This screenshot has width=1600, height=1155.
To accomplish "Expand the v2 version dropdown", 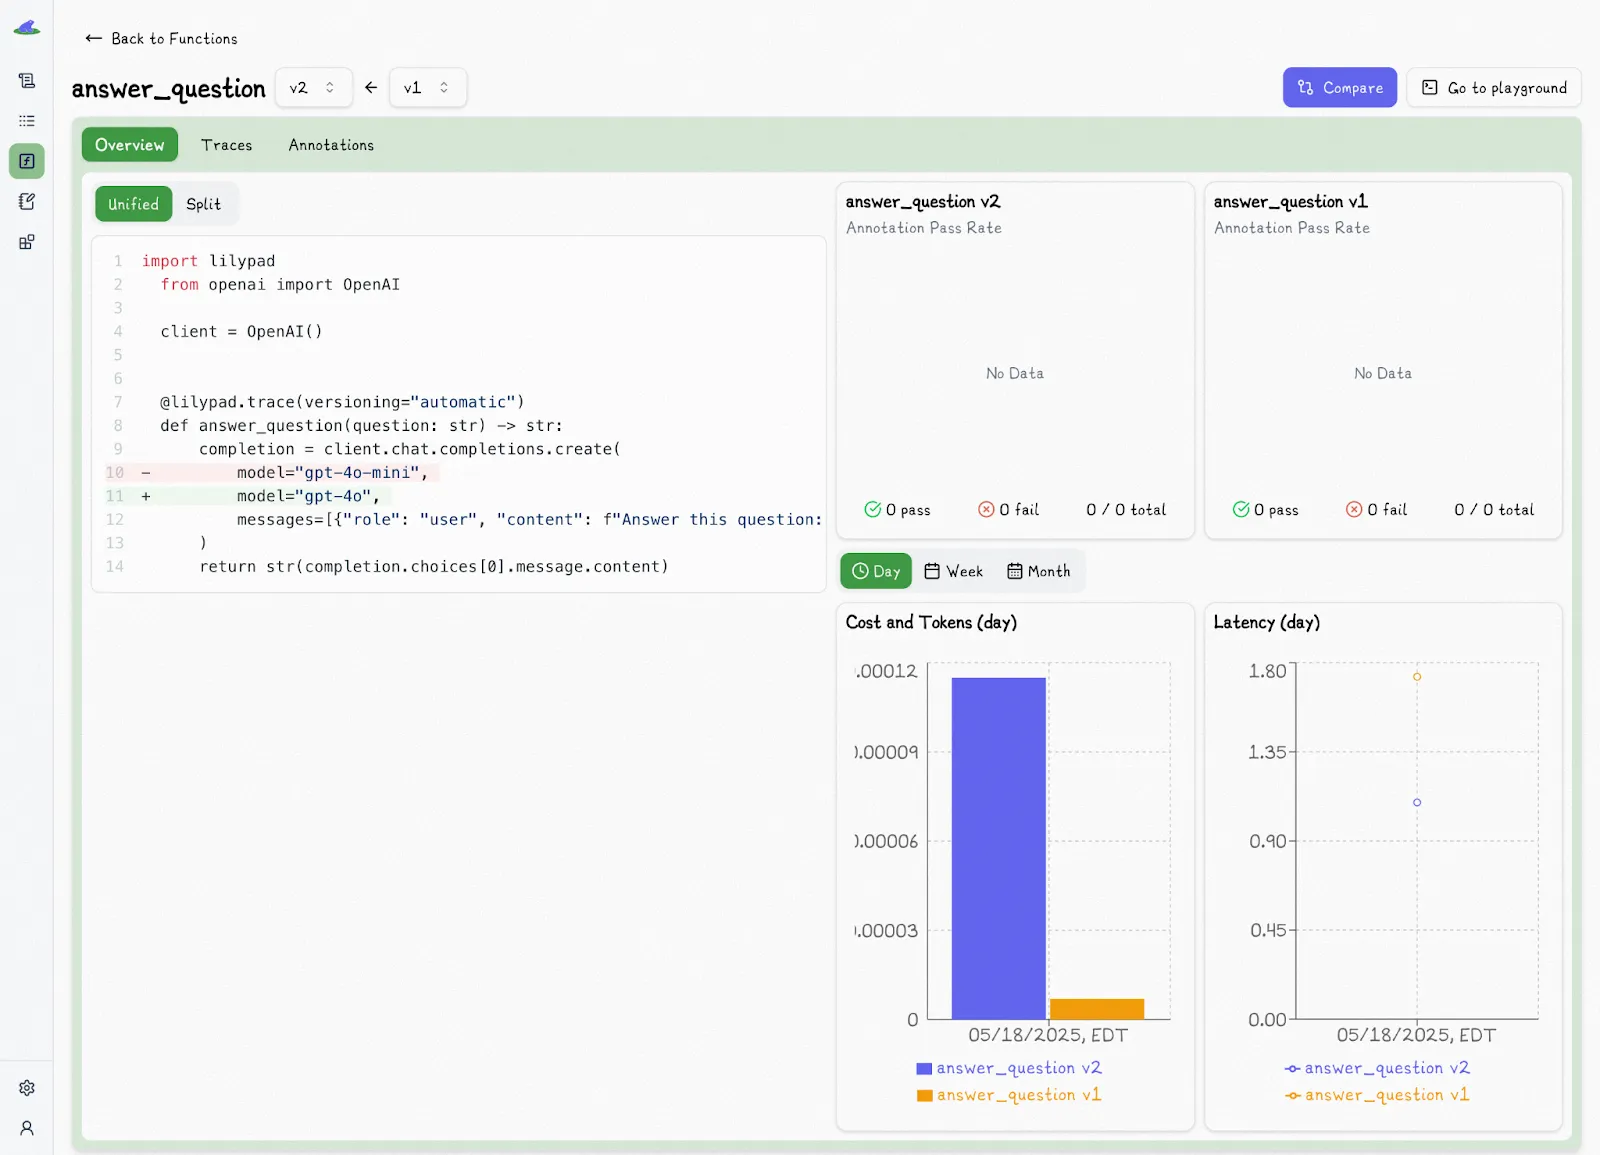I will coord(313,88).
